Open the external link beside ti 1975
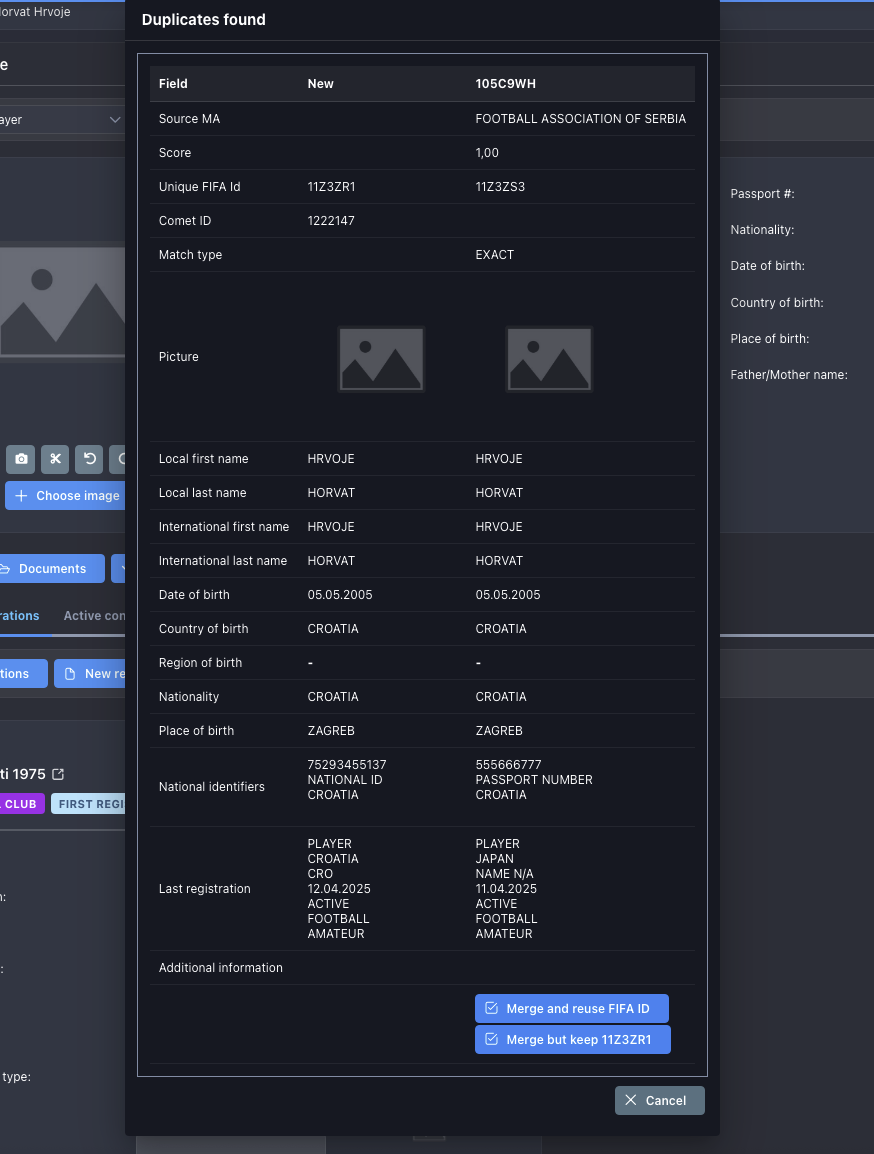The height and width of the screenshot is (1154, 874). click(x=58, y=774)
